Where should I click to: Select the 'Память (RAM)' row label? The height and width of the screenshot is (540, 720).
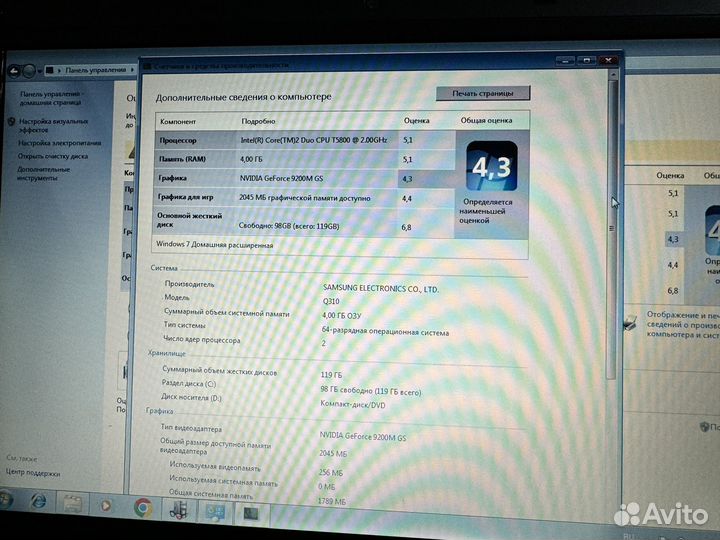coord(182,159)
